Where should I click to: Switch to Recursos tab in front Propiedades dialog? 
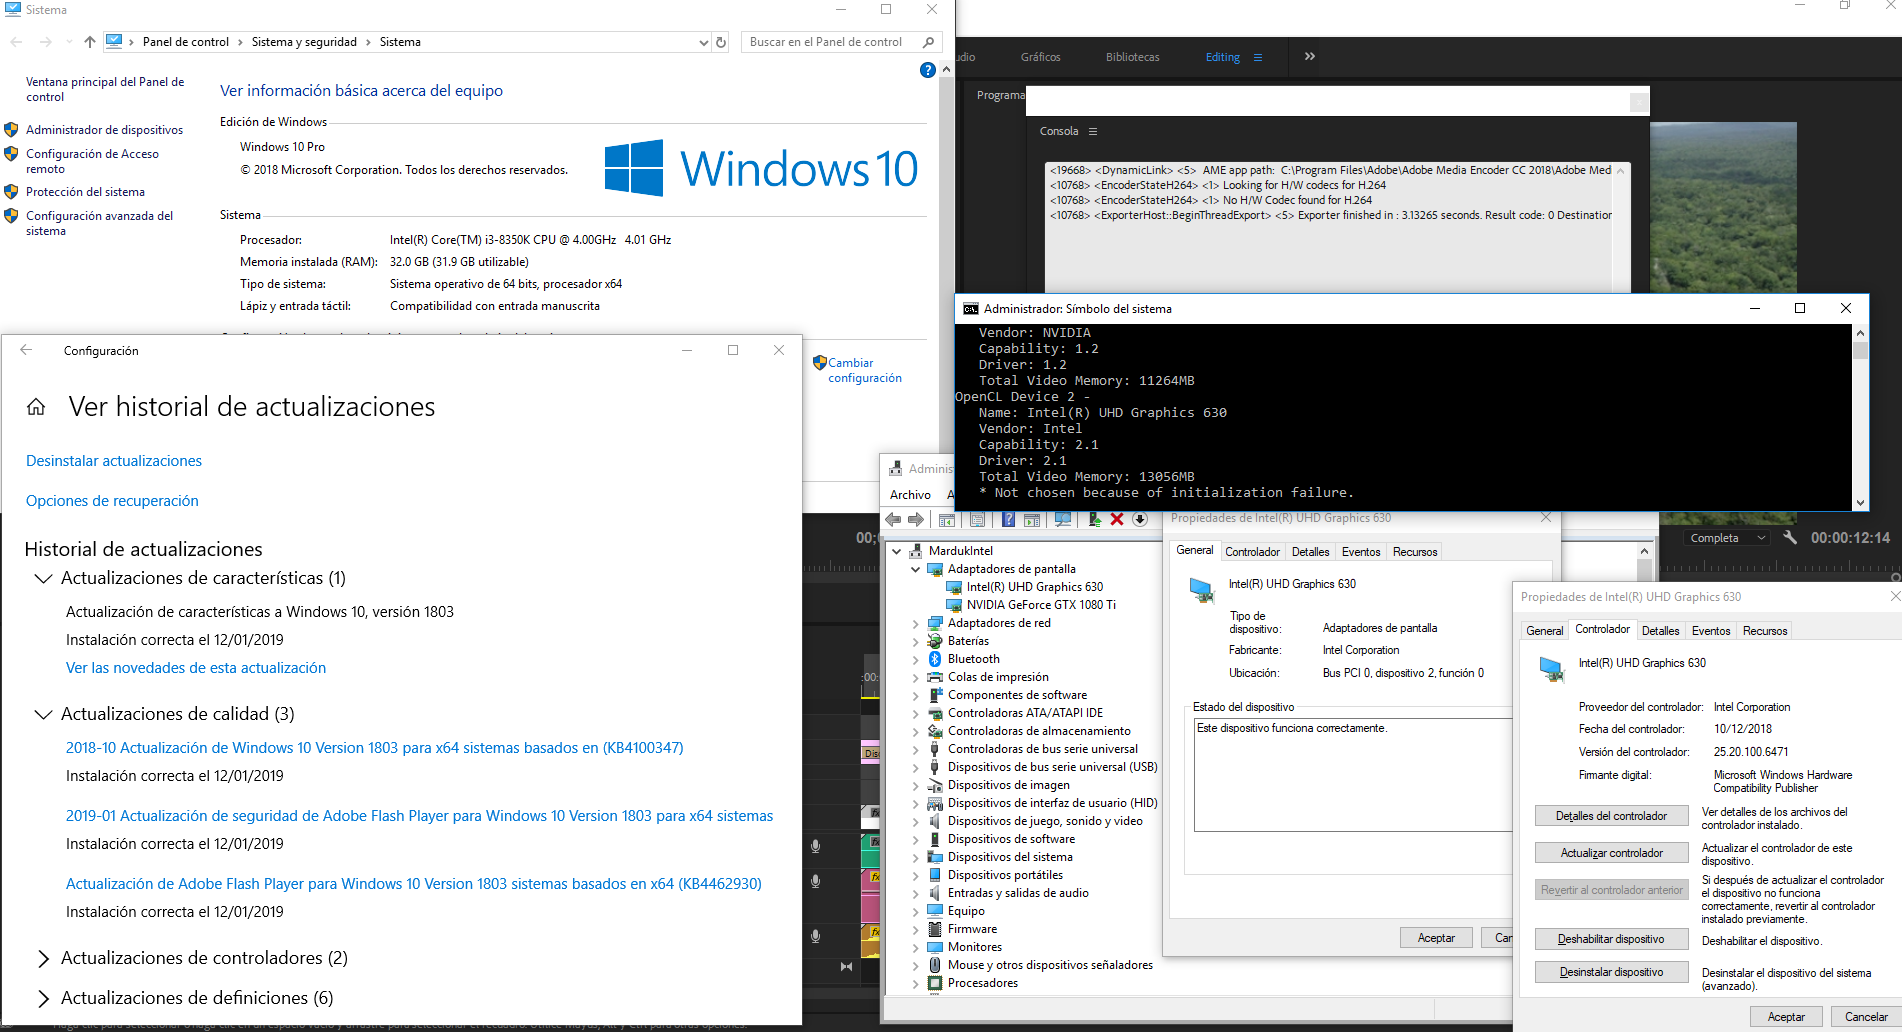point(1765,631)
